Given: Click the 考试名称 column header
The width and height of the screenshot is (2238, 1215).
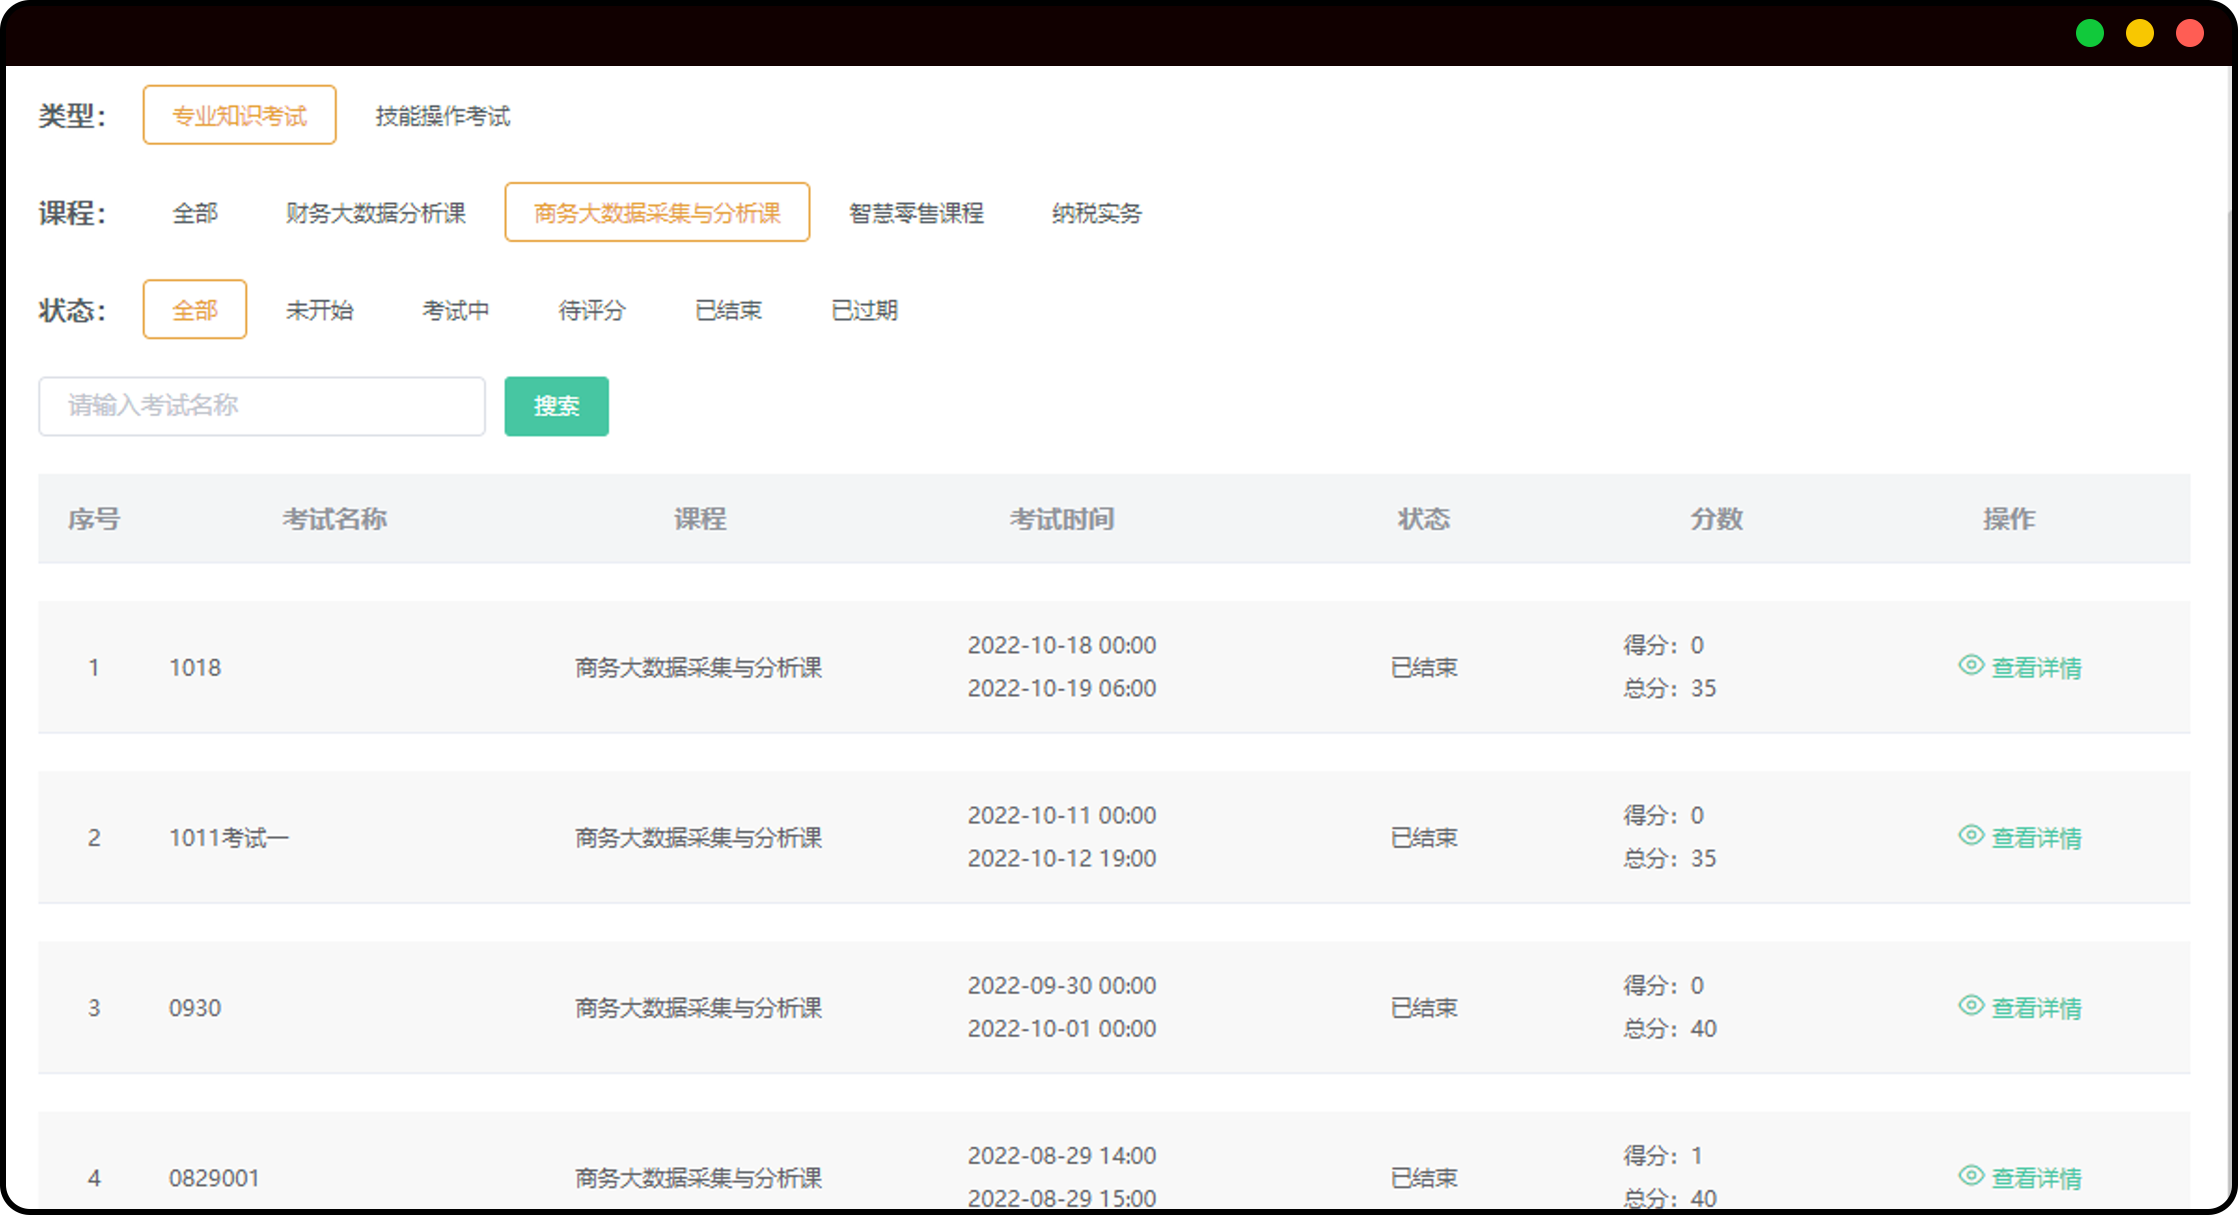Looking at the screenshot, I should 334,518.
